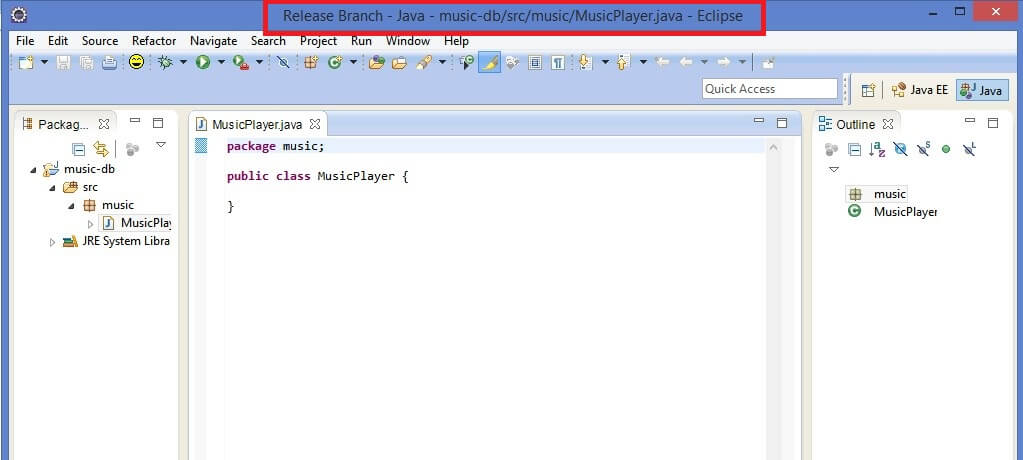
Task: Click the Last Edit Location icon
Action: coord(662,62)
